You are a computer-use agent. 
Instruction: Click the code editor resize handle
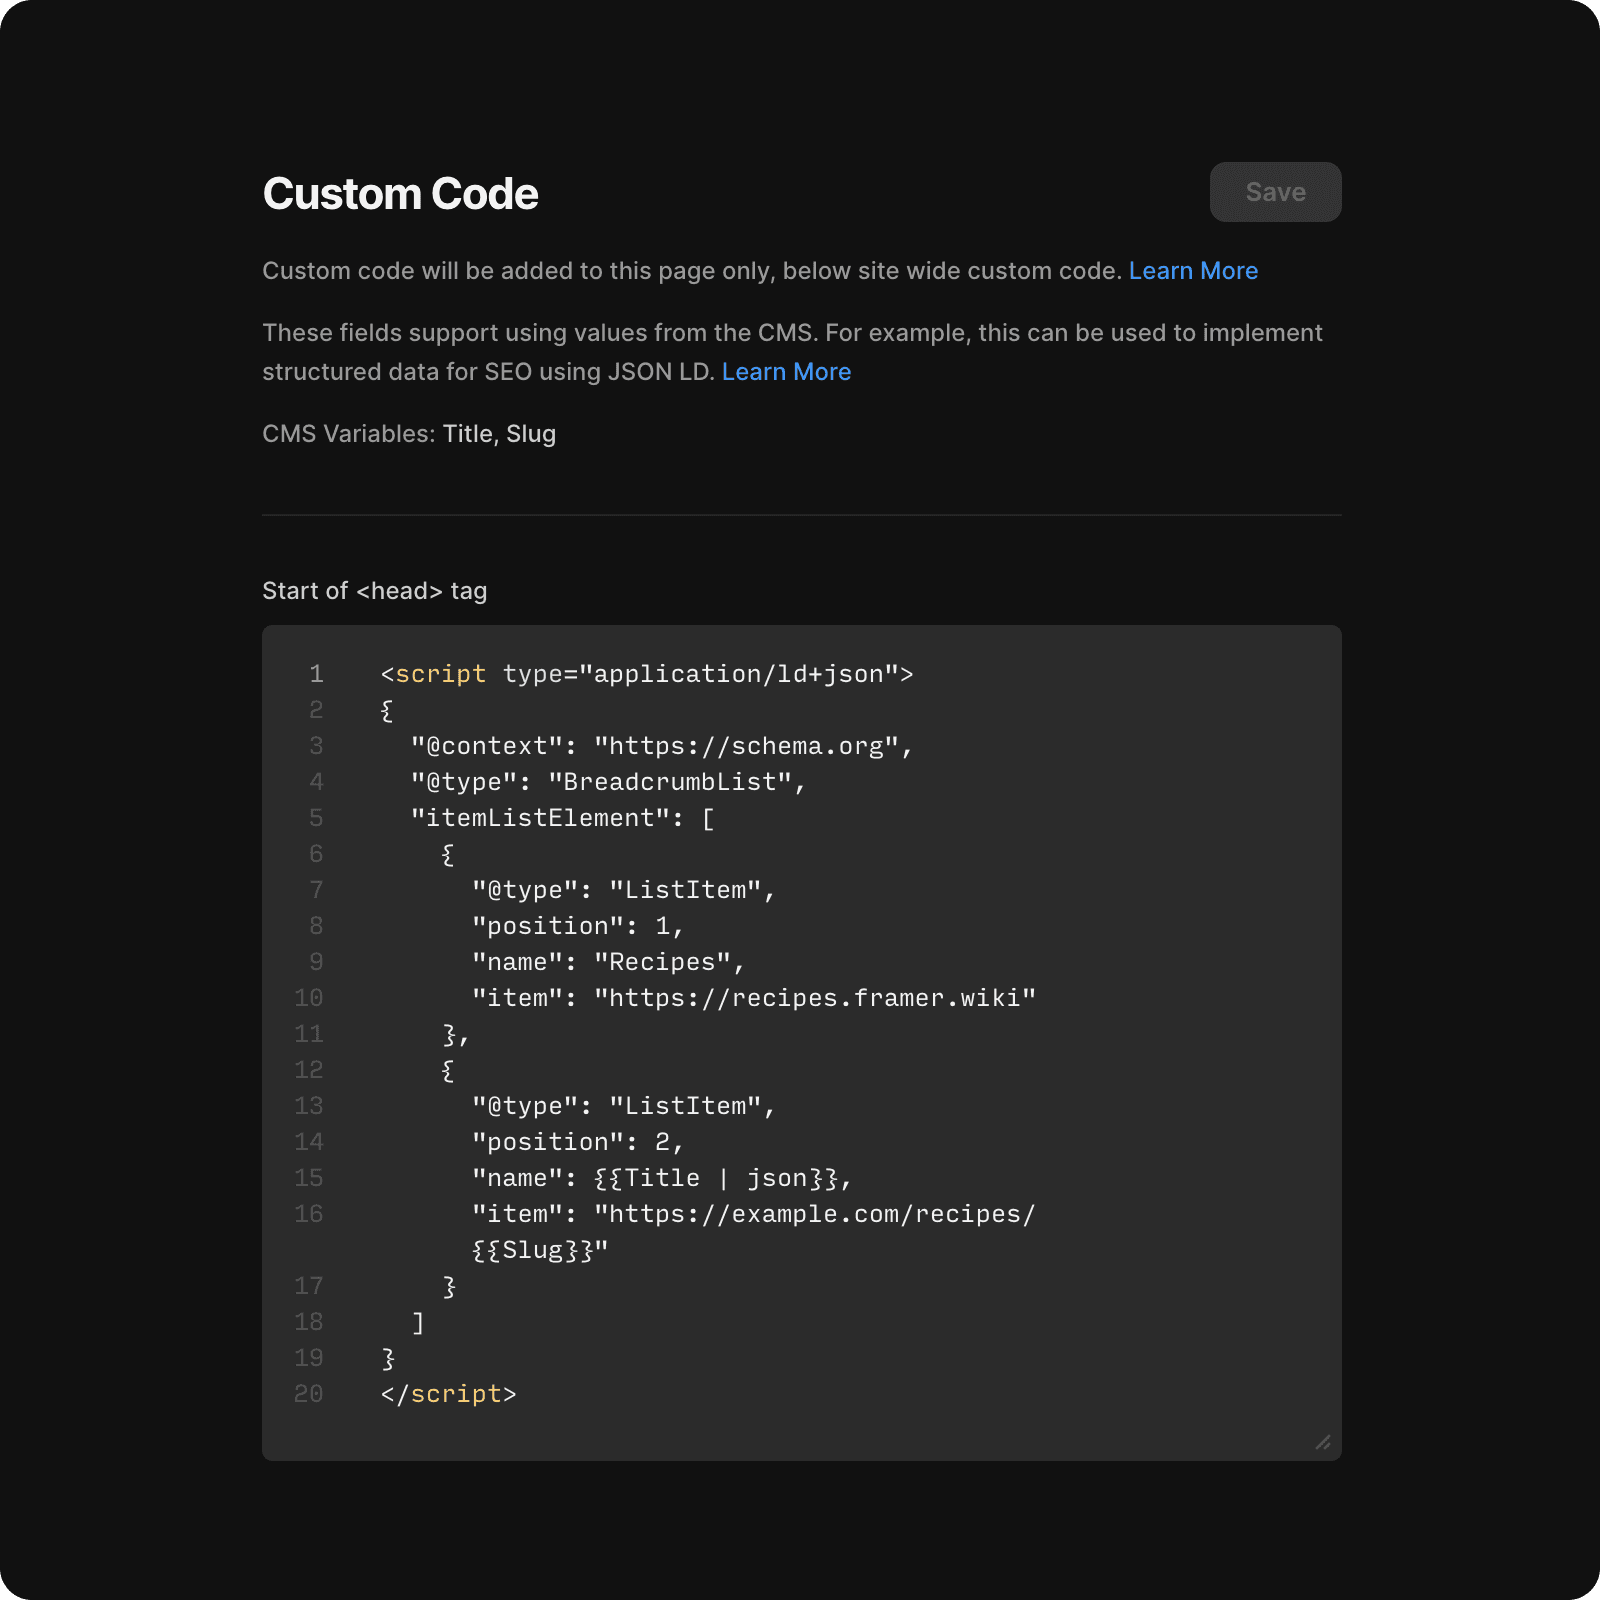(x=1323, y=1442)
